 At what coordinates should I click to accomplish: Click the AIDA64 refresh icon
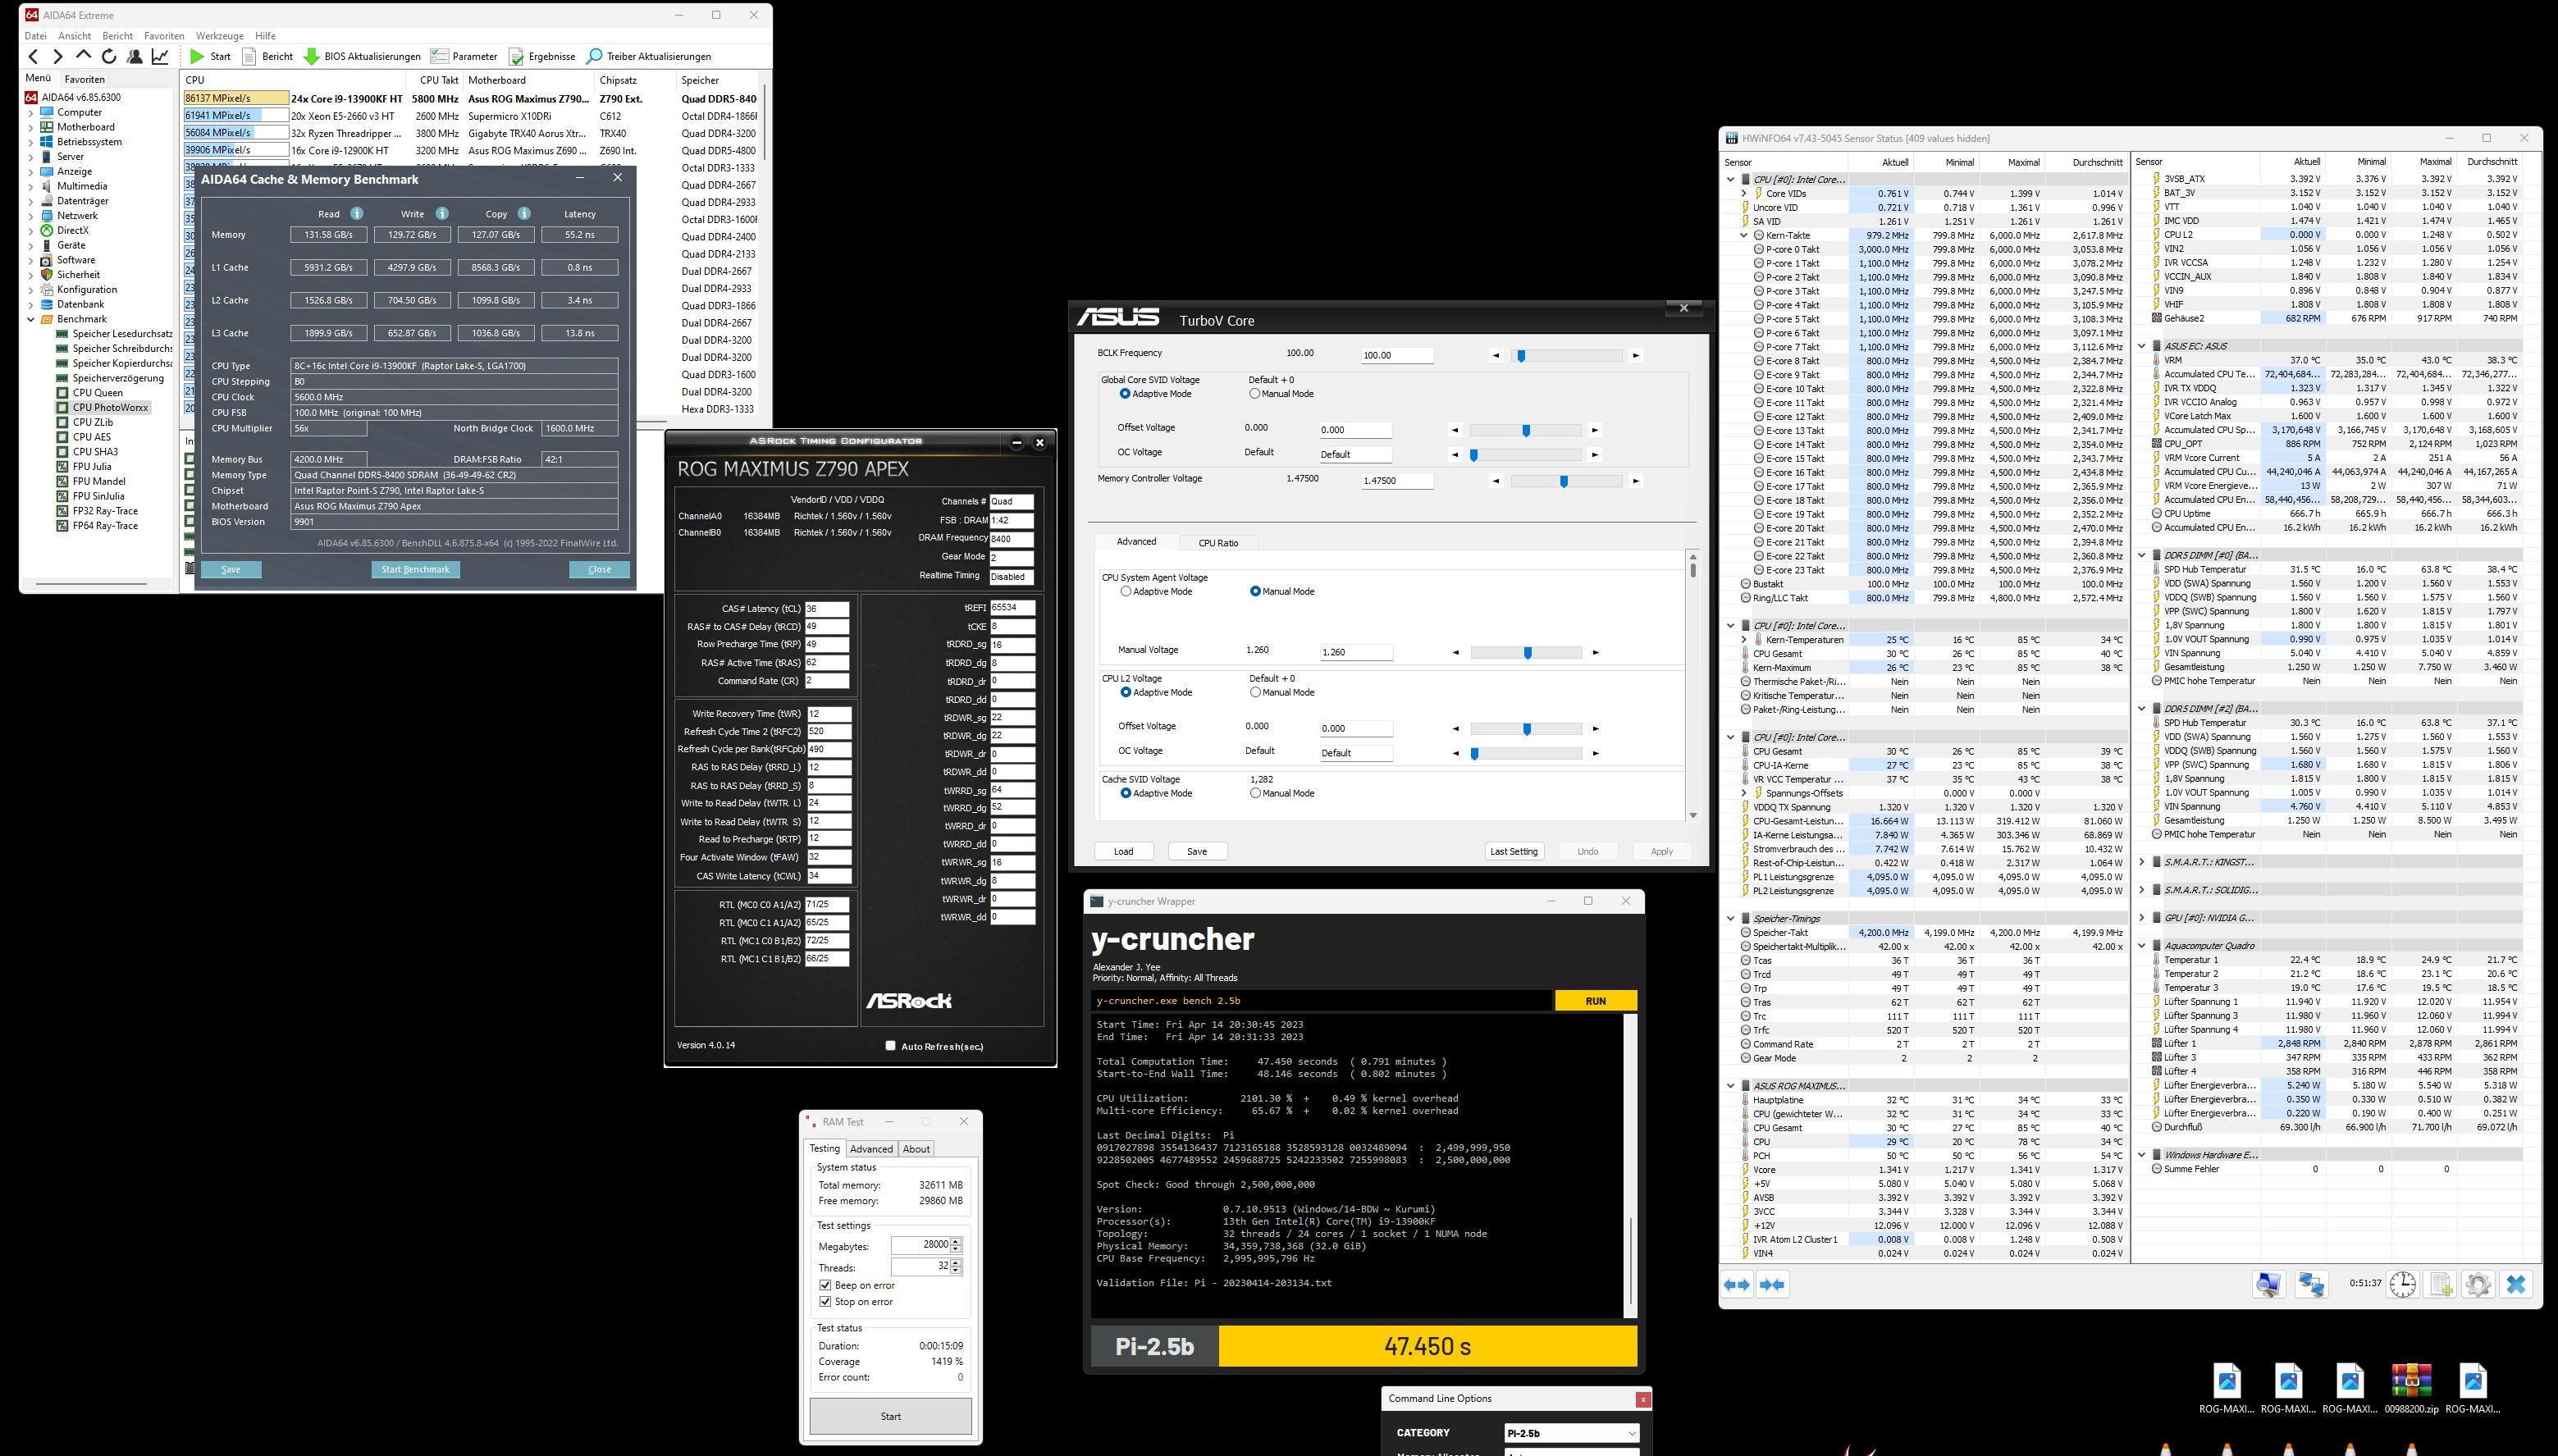pyautogui.click(x=109, y=57)
